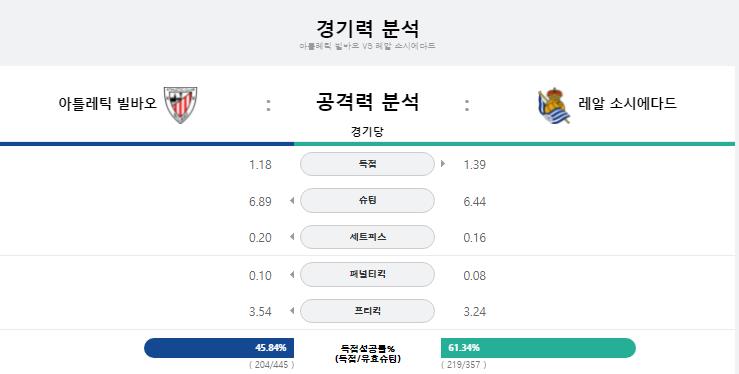Click the 공격력 분석 section heading
Viewport: 739px width, 374px height.
point(367,102)
